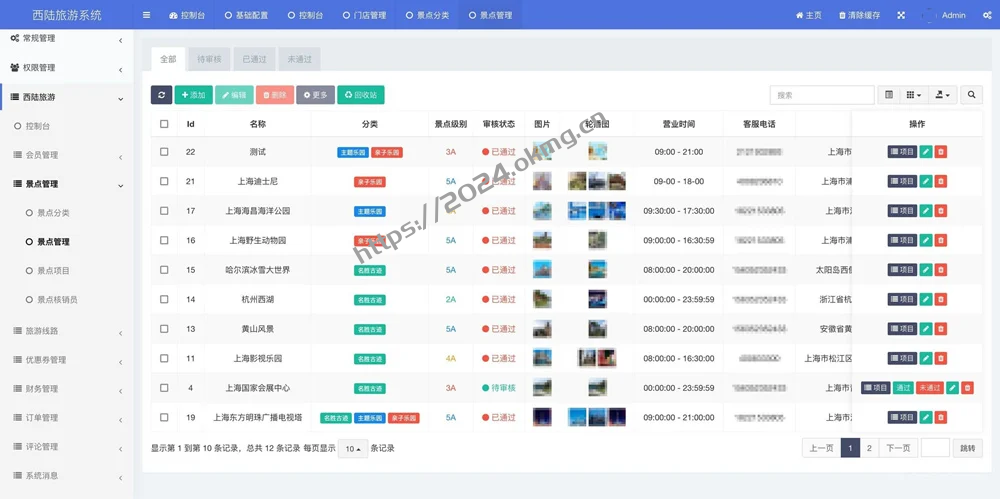1000x499 pixels.
Task: Tick checkbox for row Id 4
Action: coord(164,387)
